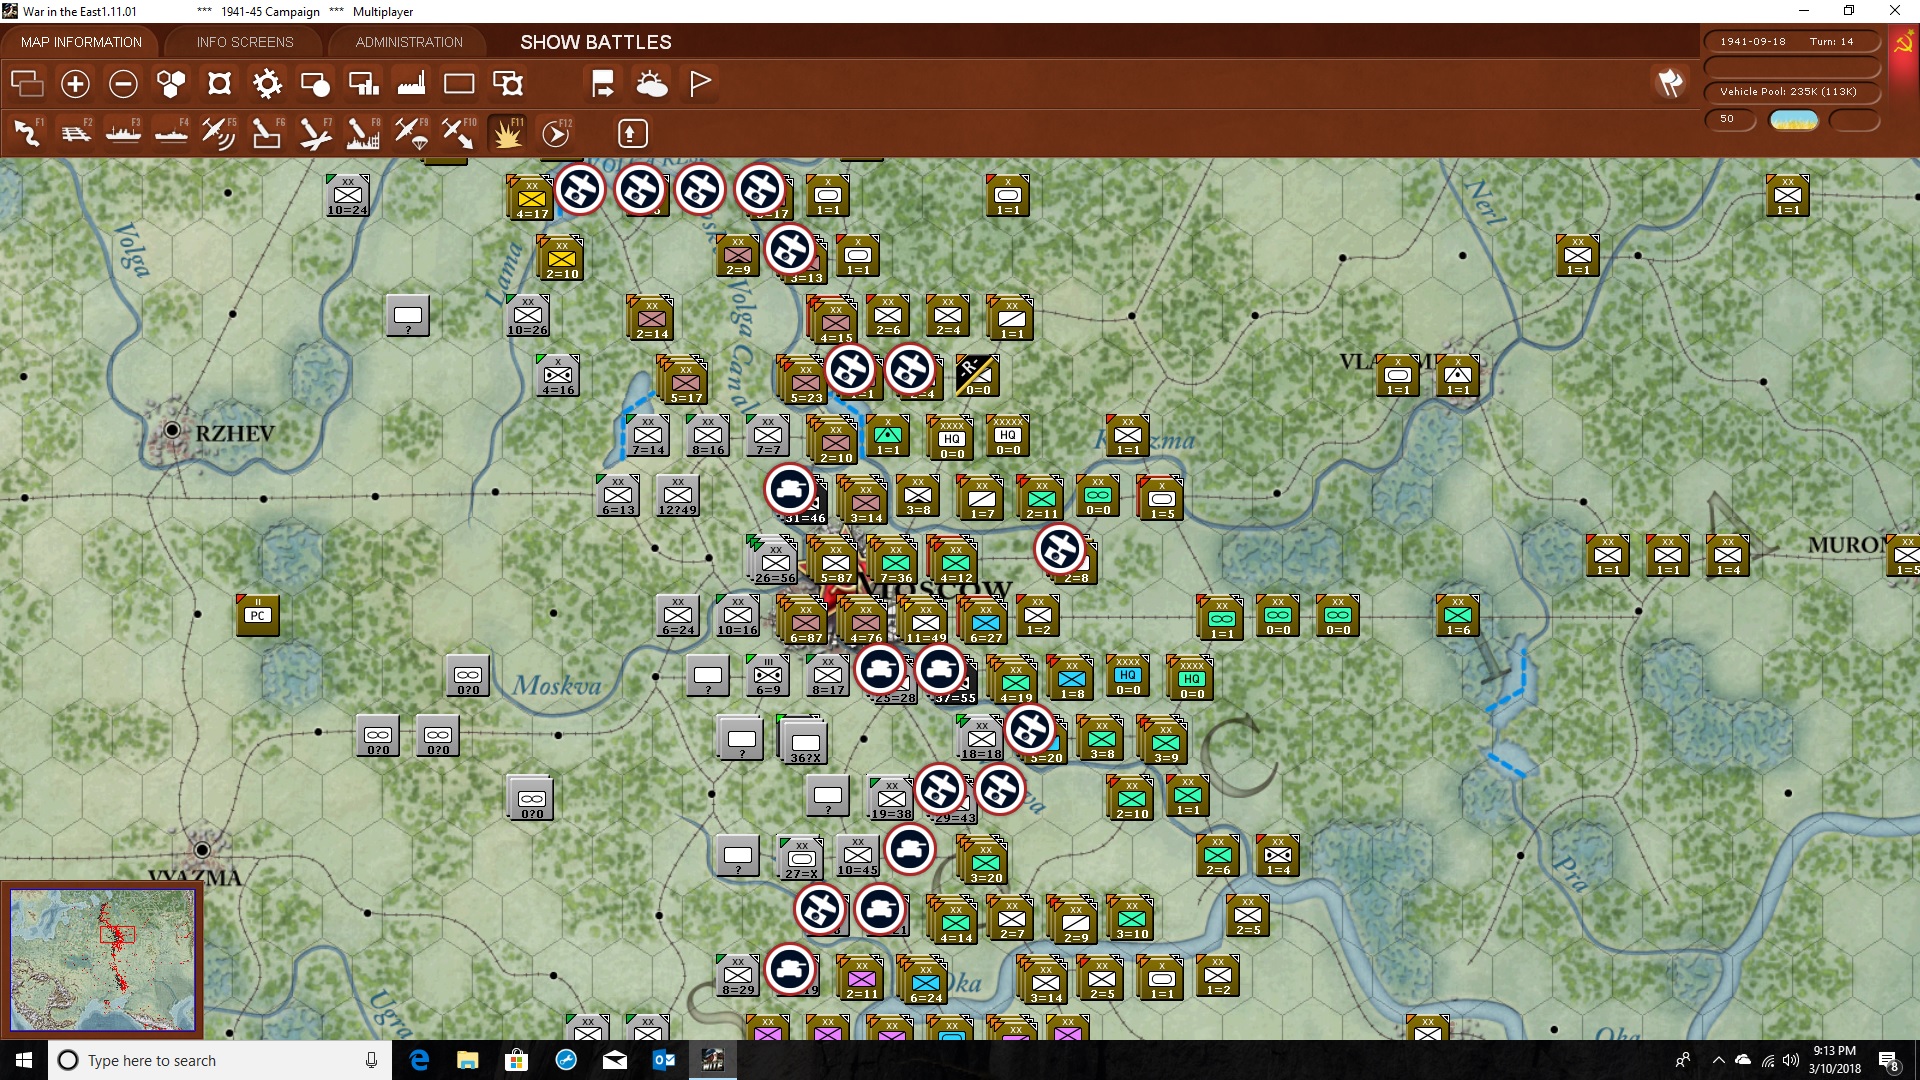Select the PC unit counter west of Moscow
1920x1080 pixels.
(x=258, y=615)
